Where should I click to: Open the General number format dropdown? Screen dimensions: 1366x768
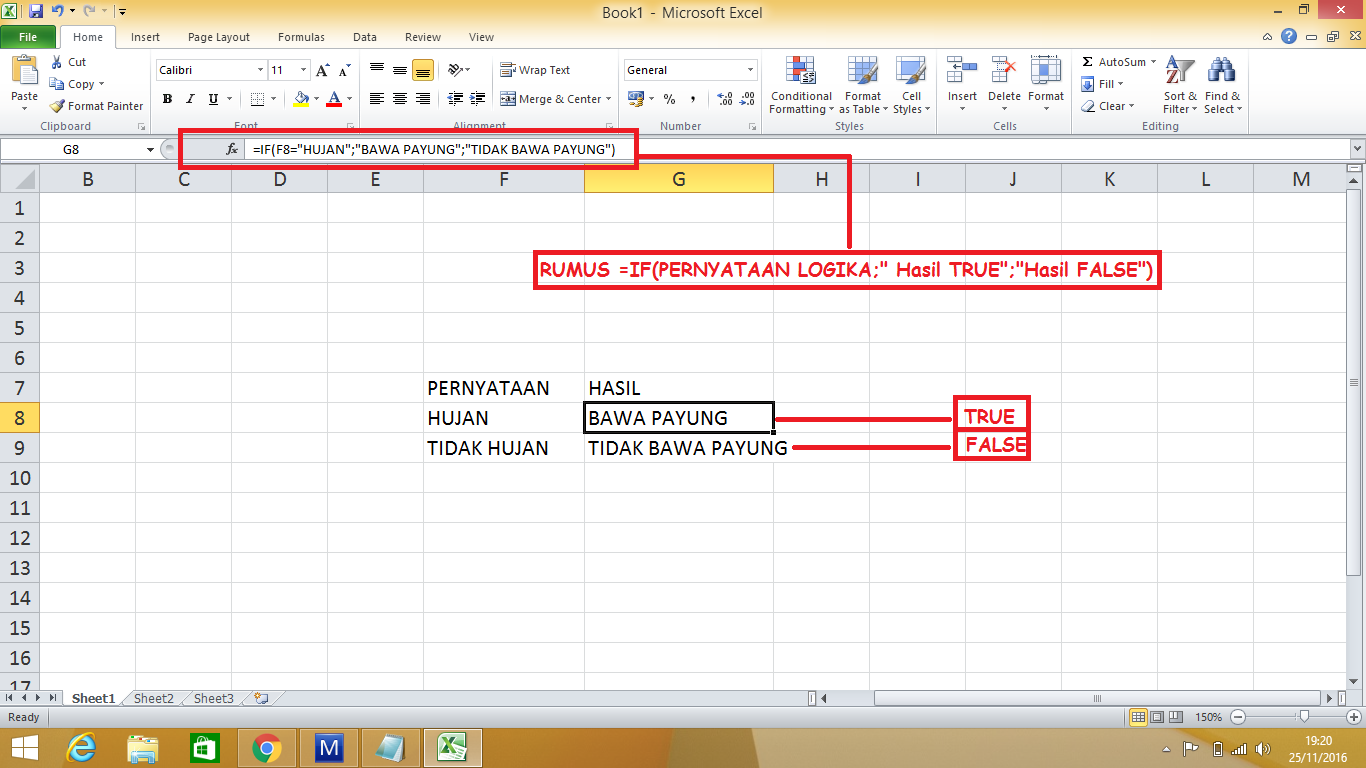751,70
